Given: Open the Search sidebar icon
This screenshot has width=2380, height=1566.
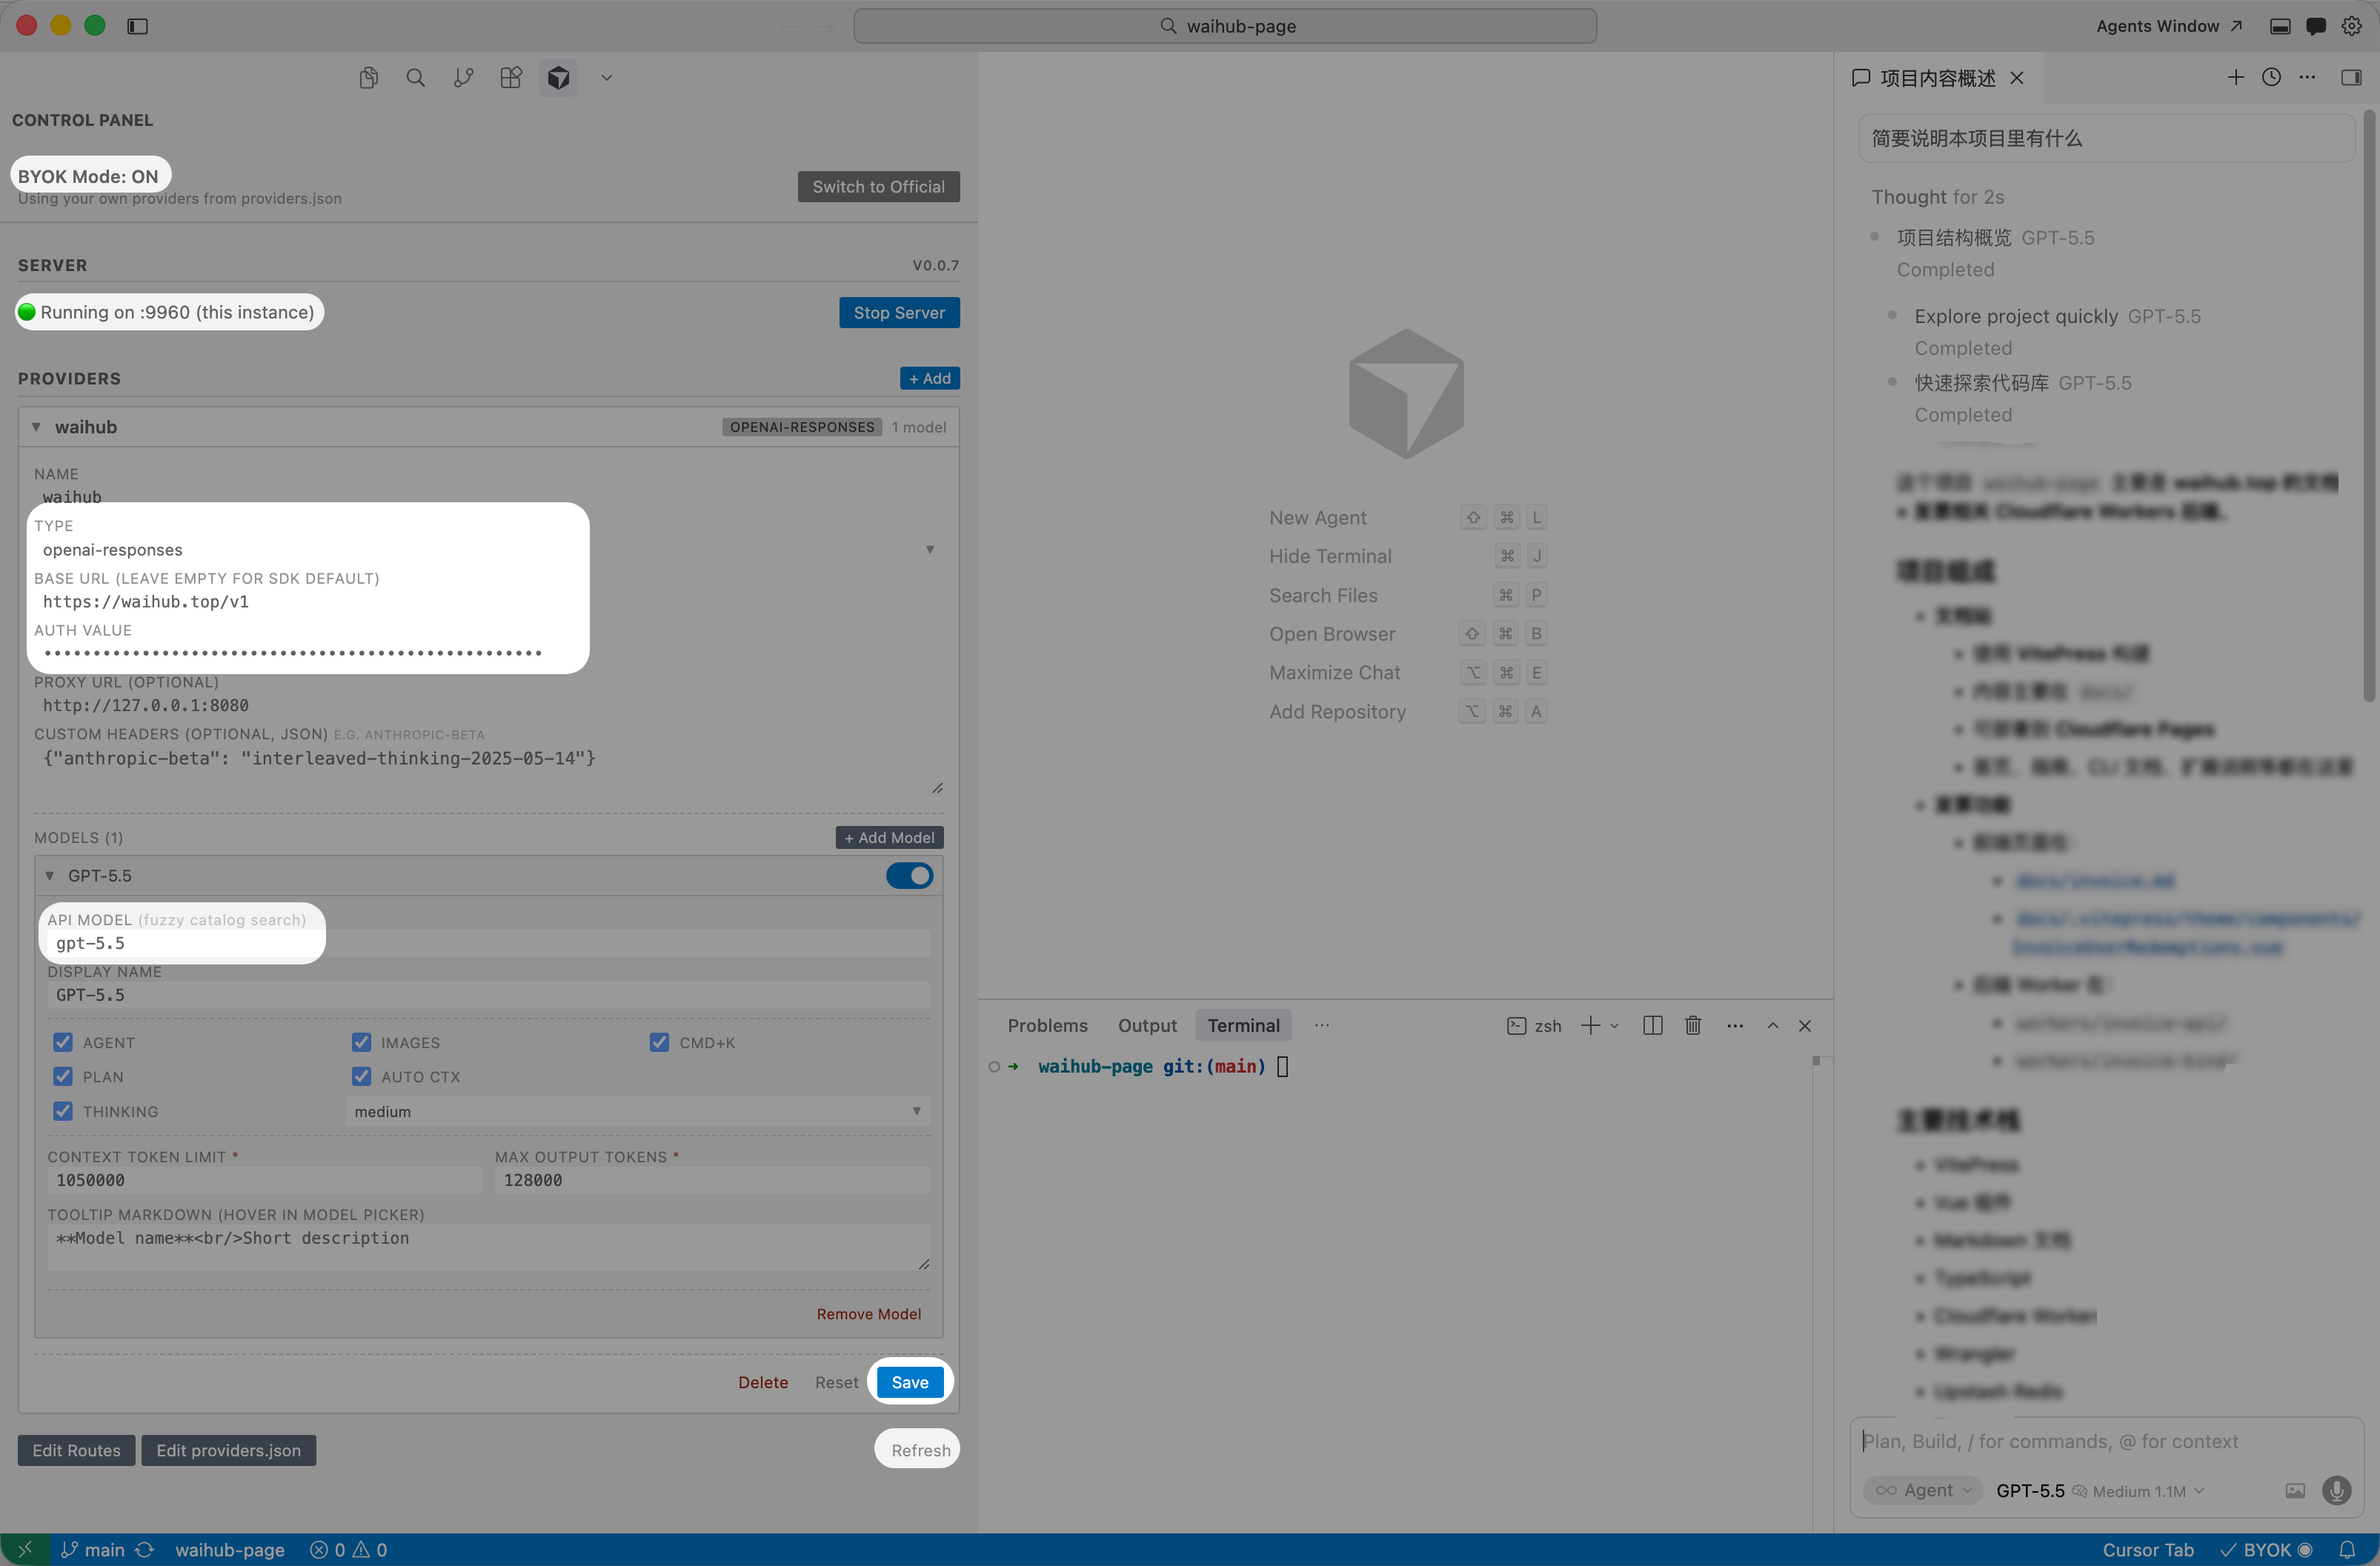Looking at the screenshot, I should 415,78.
